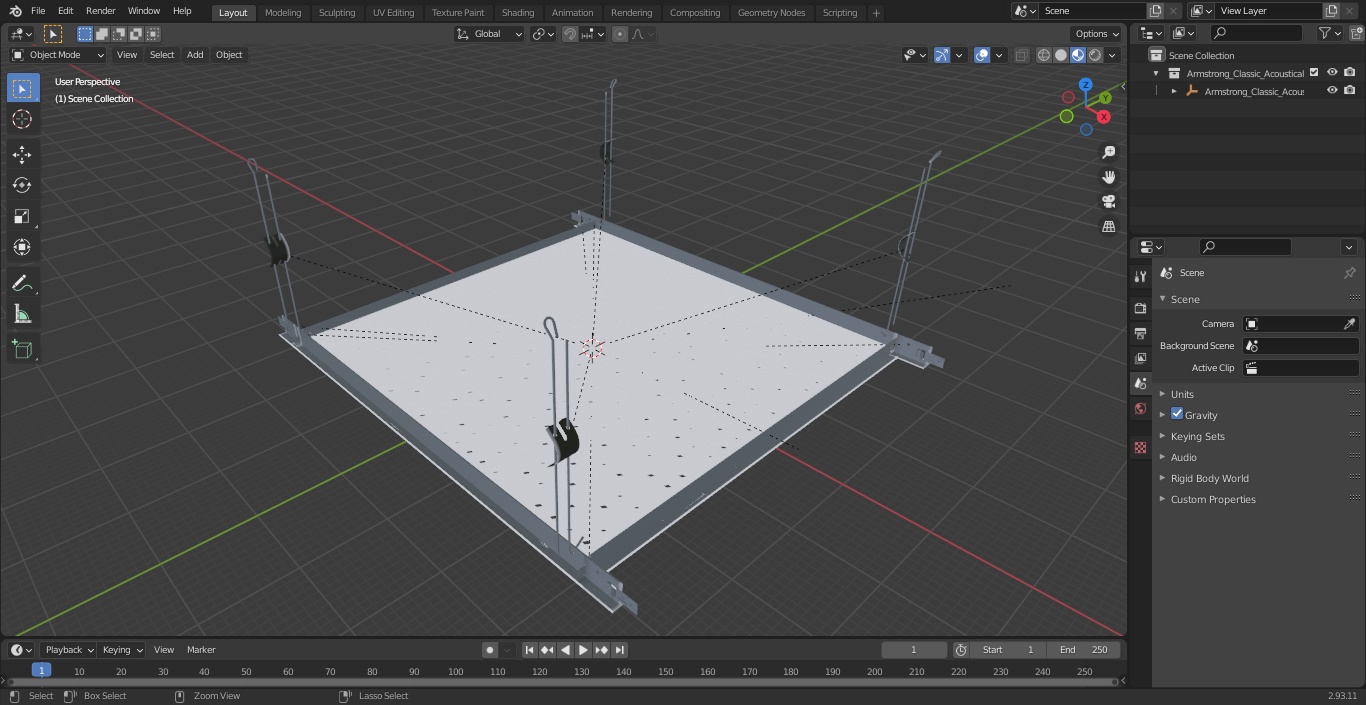This screenshot has width=1366, height=705.
Task: Switch to rendered shading
Action: click(1095, 55)
